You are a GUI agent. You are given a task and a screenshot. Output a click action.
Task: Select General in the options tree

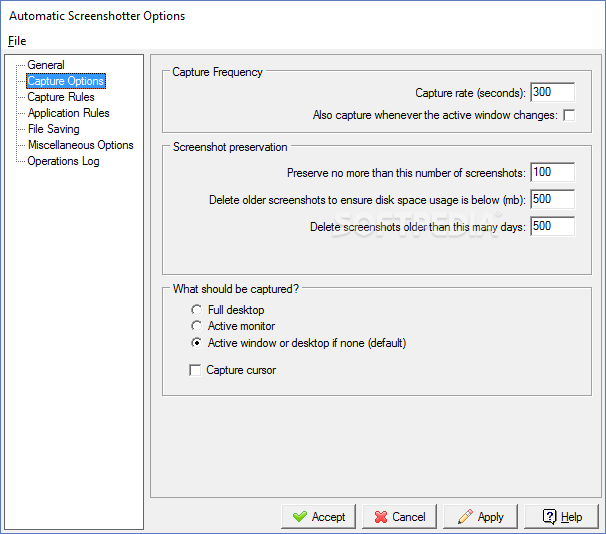pyautogui.click(x=46, y=65)
